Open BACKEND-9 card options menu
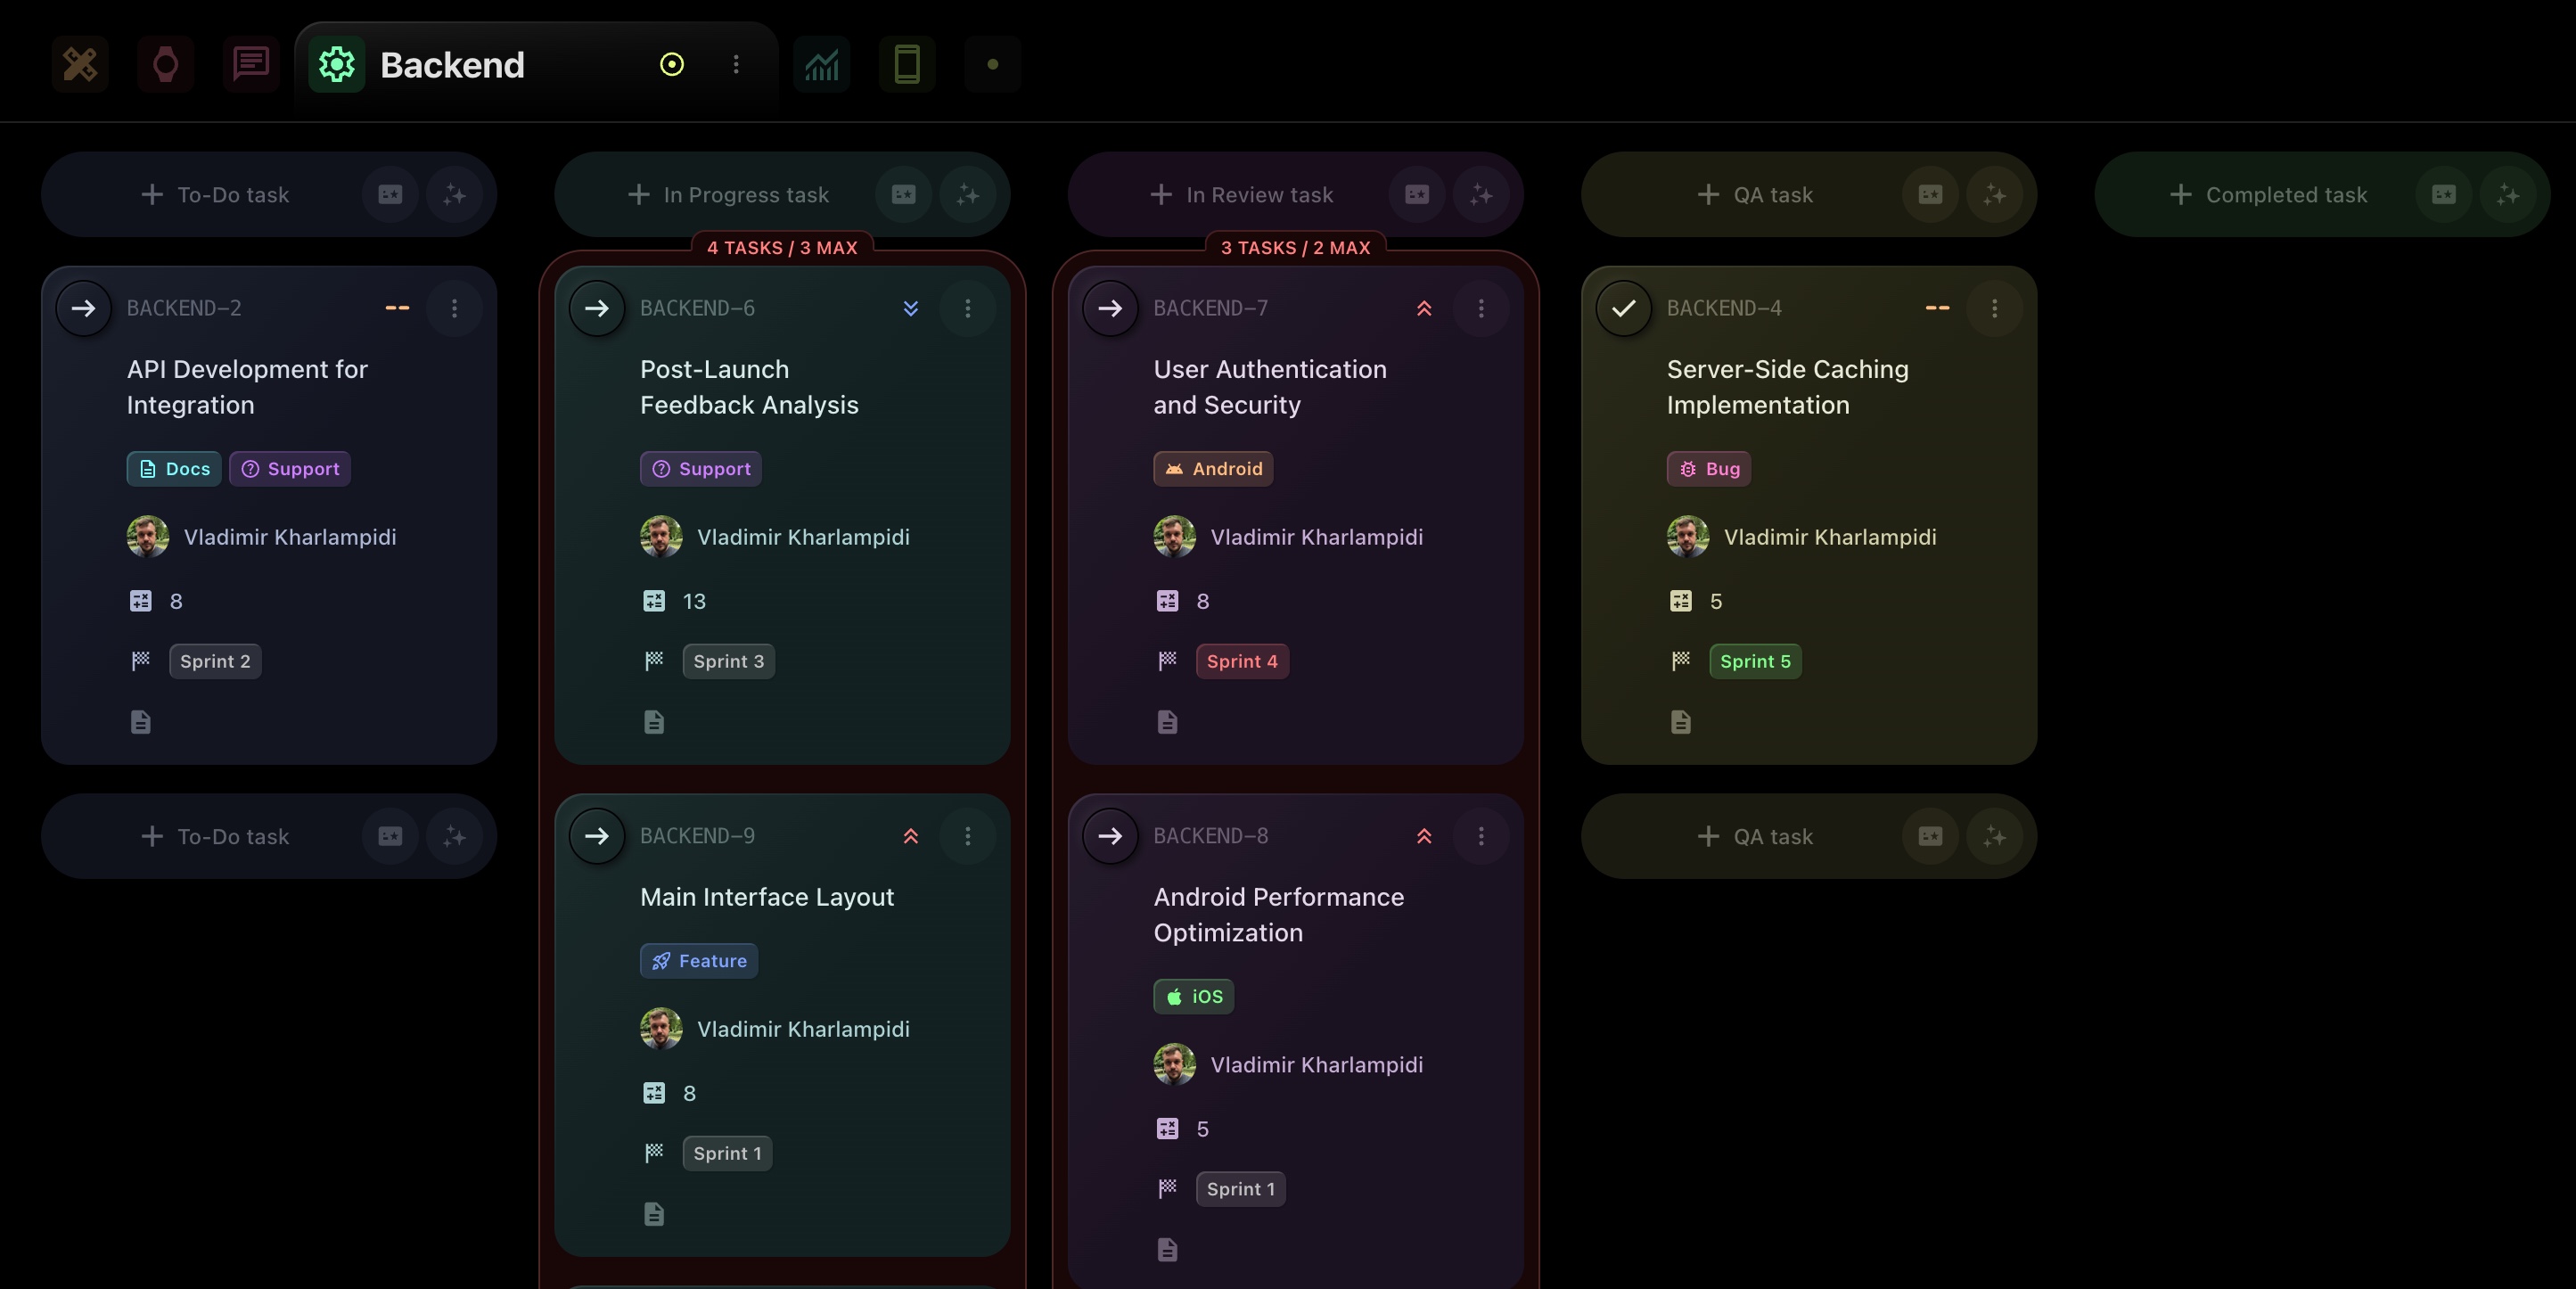Screen dimensions: 2576x1289 click(967, 836)
